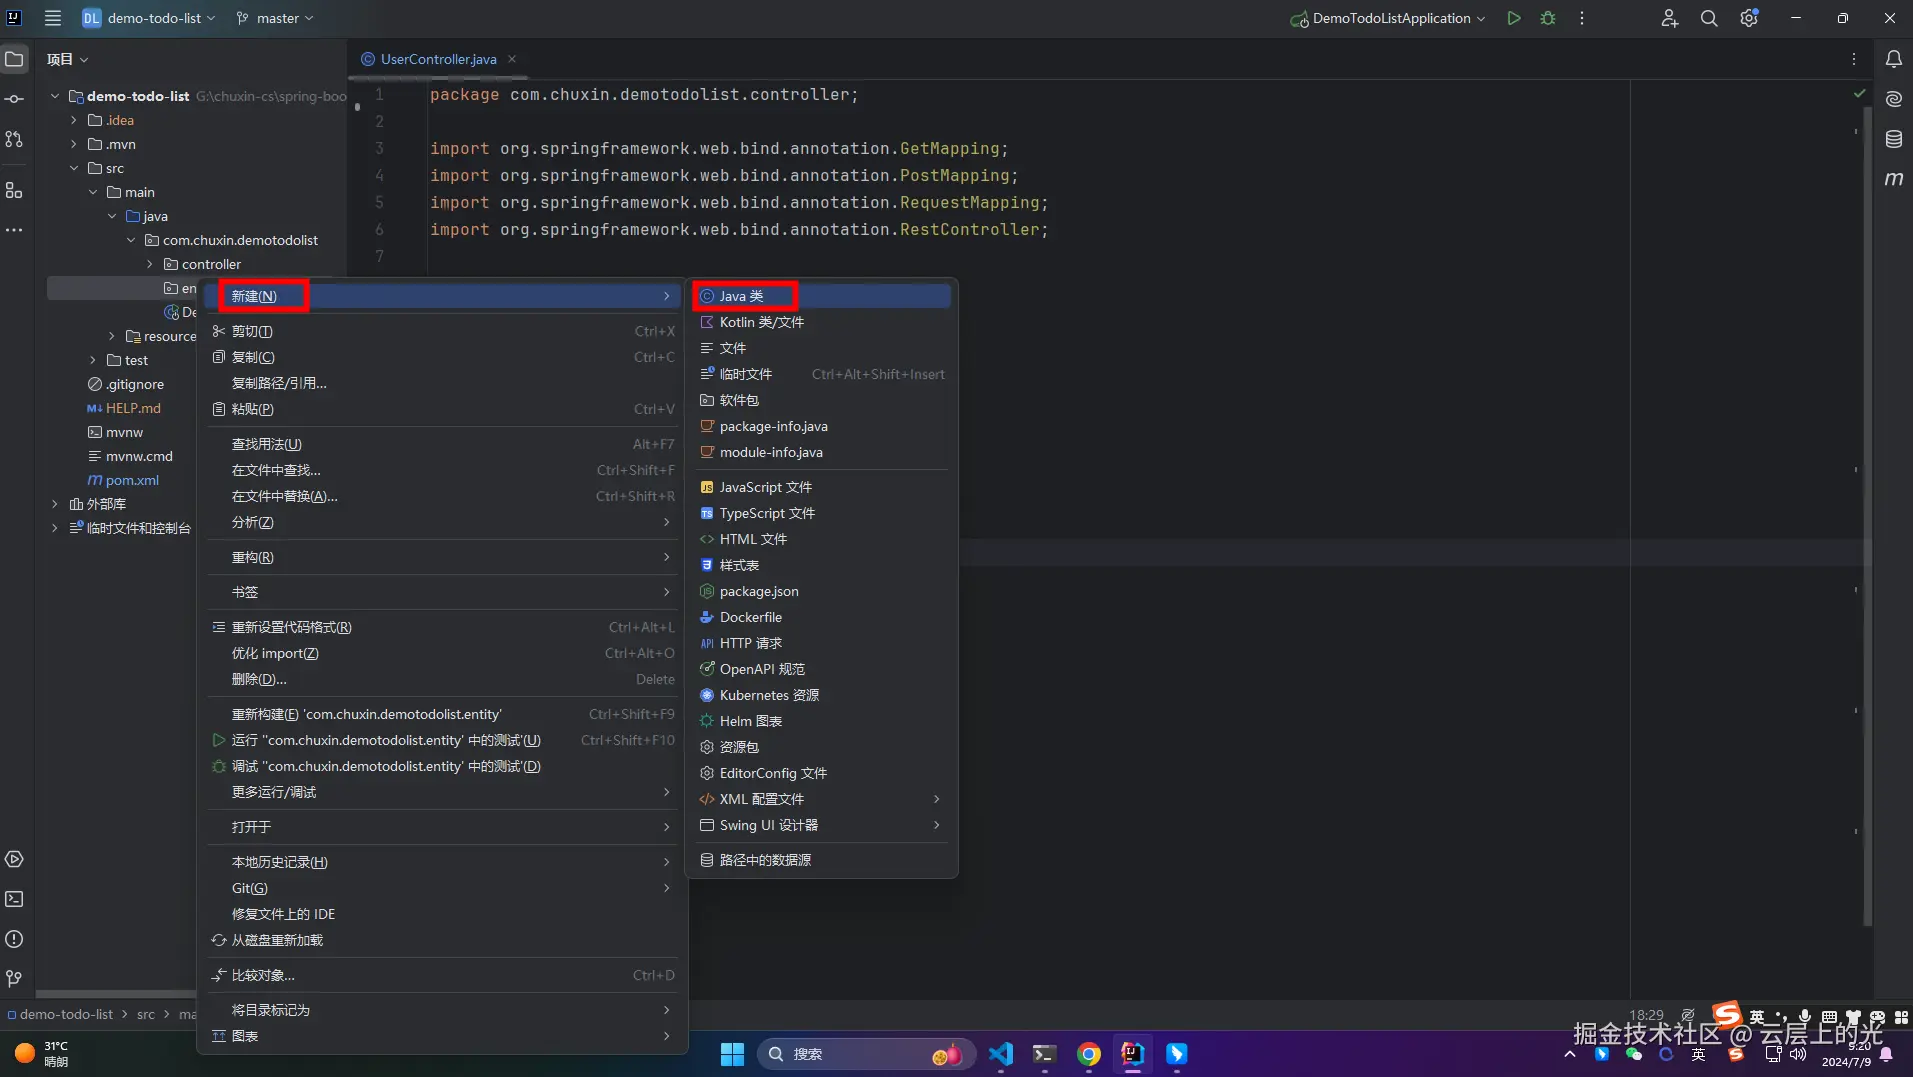The image size is (1913, 1077).
Task: Expand the .idea folder
Action: tap(74, 120)
